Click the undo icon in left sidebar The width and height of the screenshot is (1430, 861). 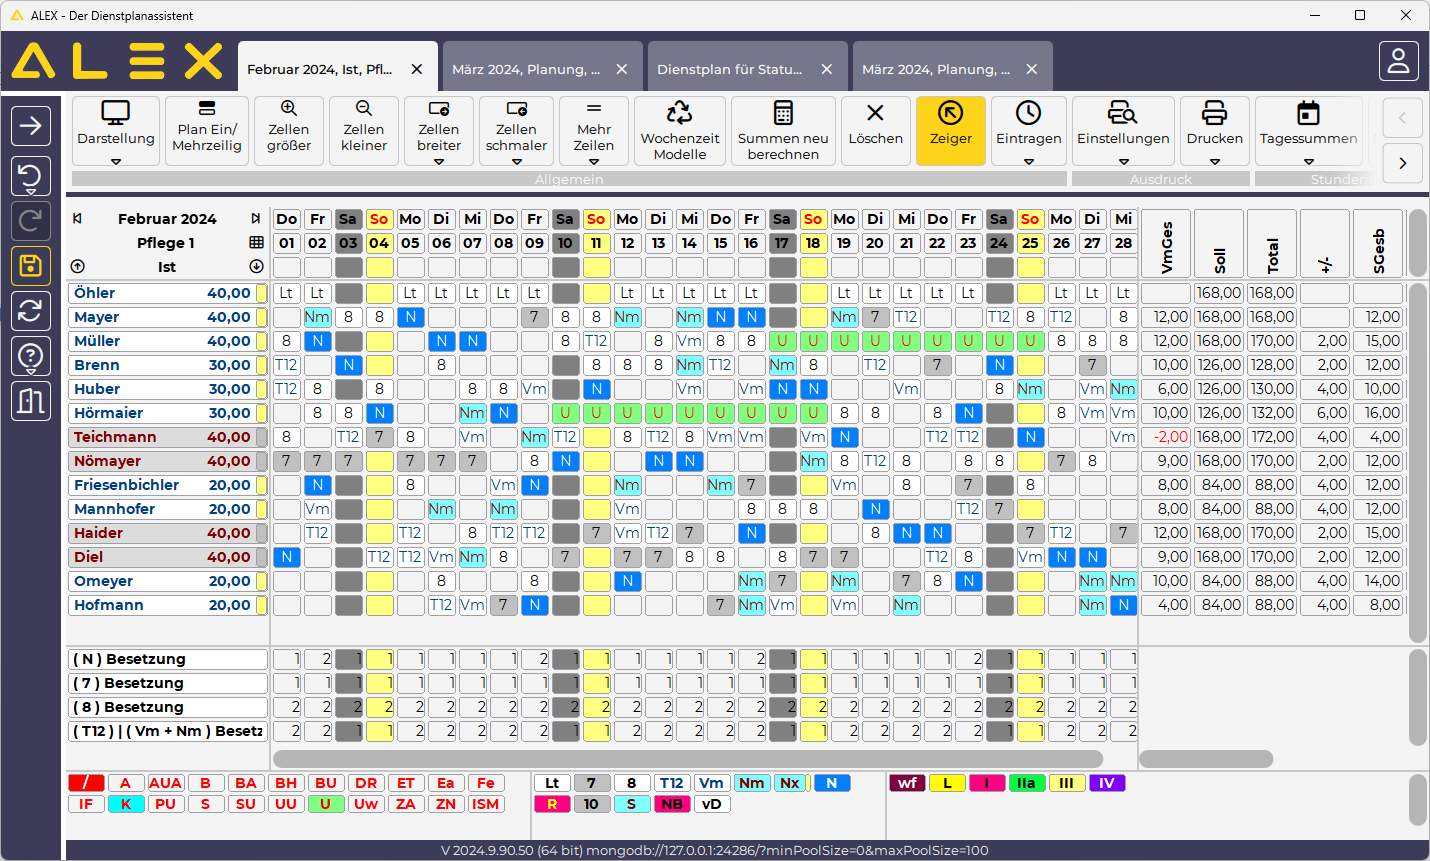tap(31, 177)
